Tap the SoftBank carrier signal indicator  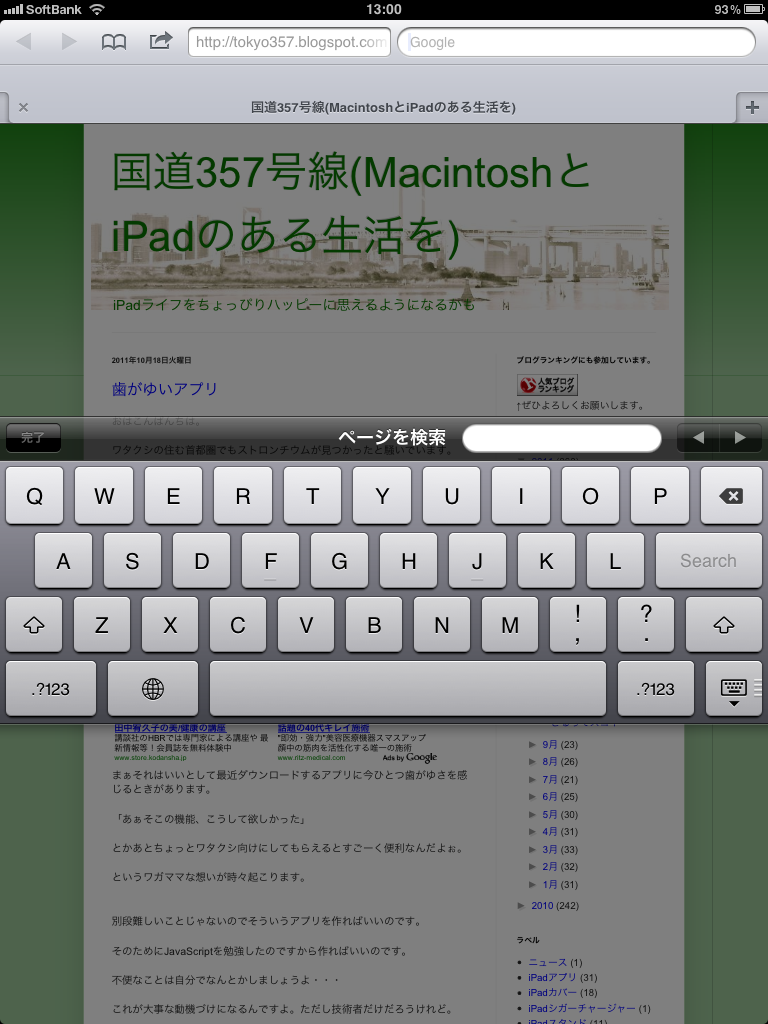pyautogui.click(x=43, y=9)
